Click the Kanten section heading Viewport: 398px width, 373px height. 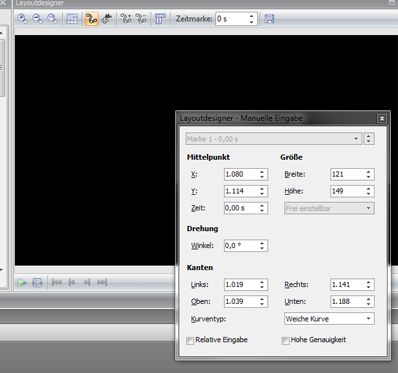(x=200, y=268)
